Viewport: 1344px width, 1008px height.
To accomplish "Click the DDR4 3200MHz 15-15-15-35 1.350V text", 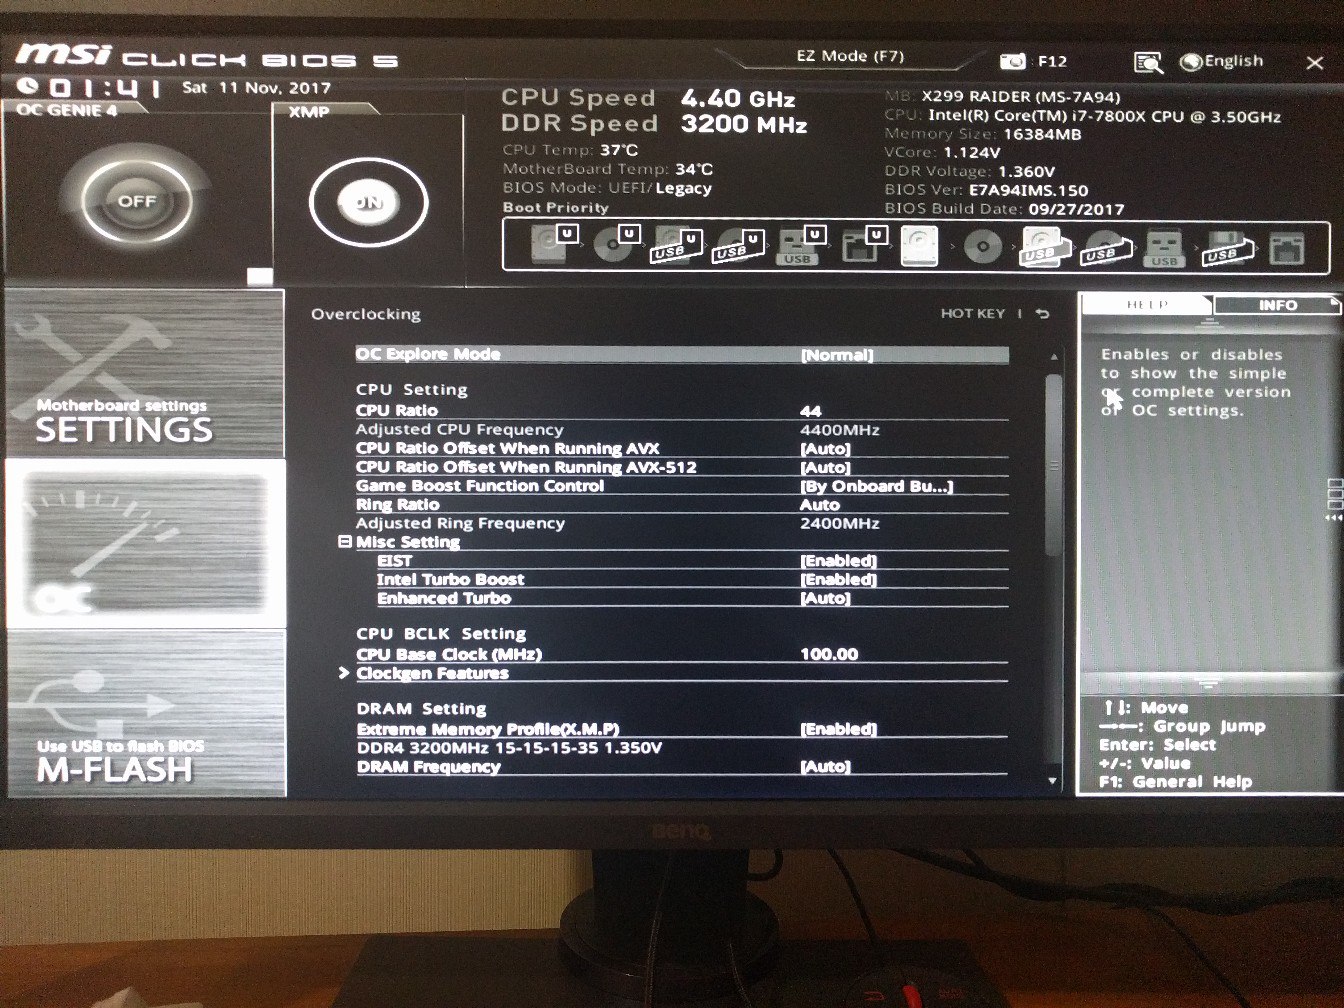I will point(509,748).
